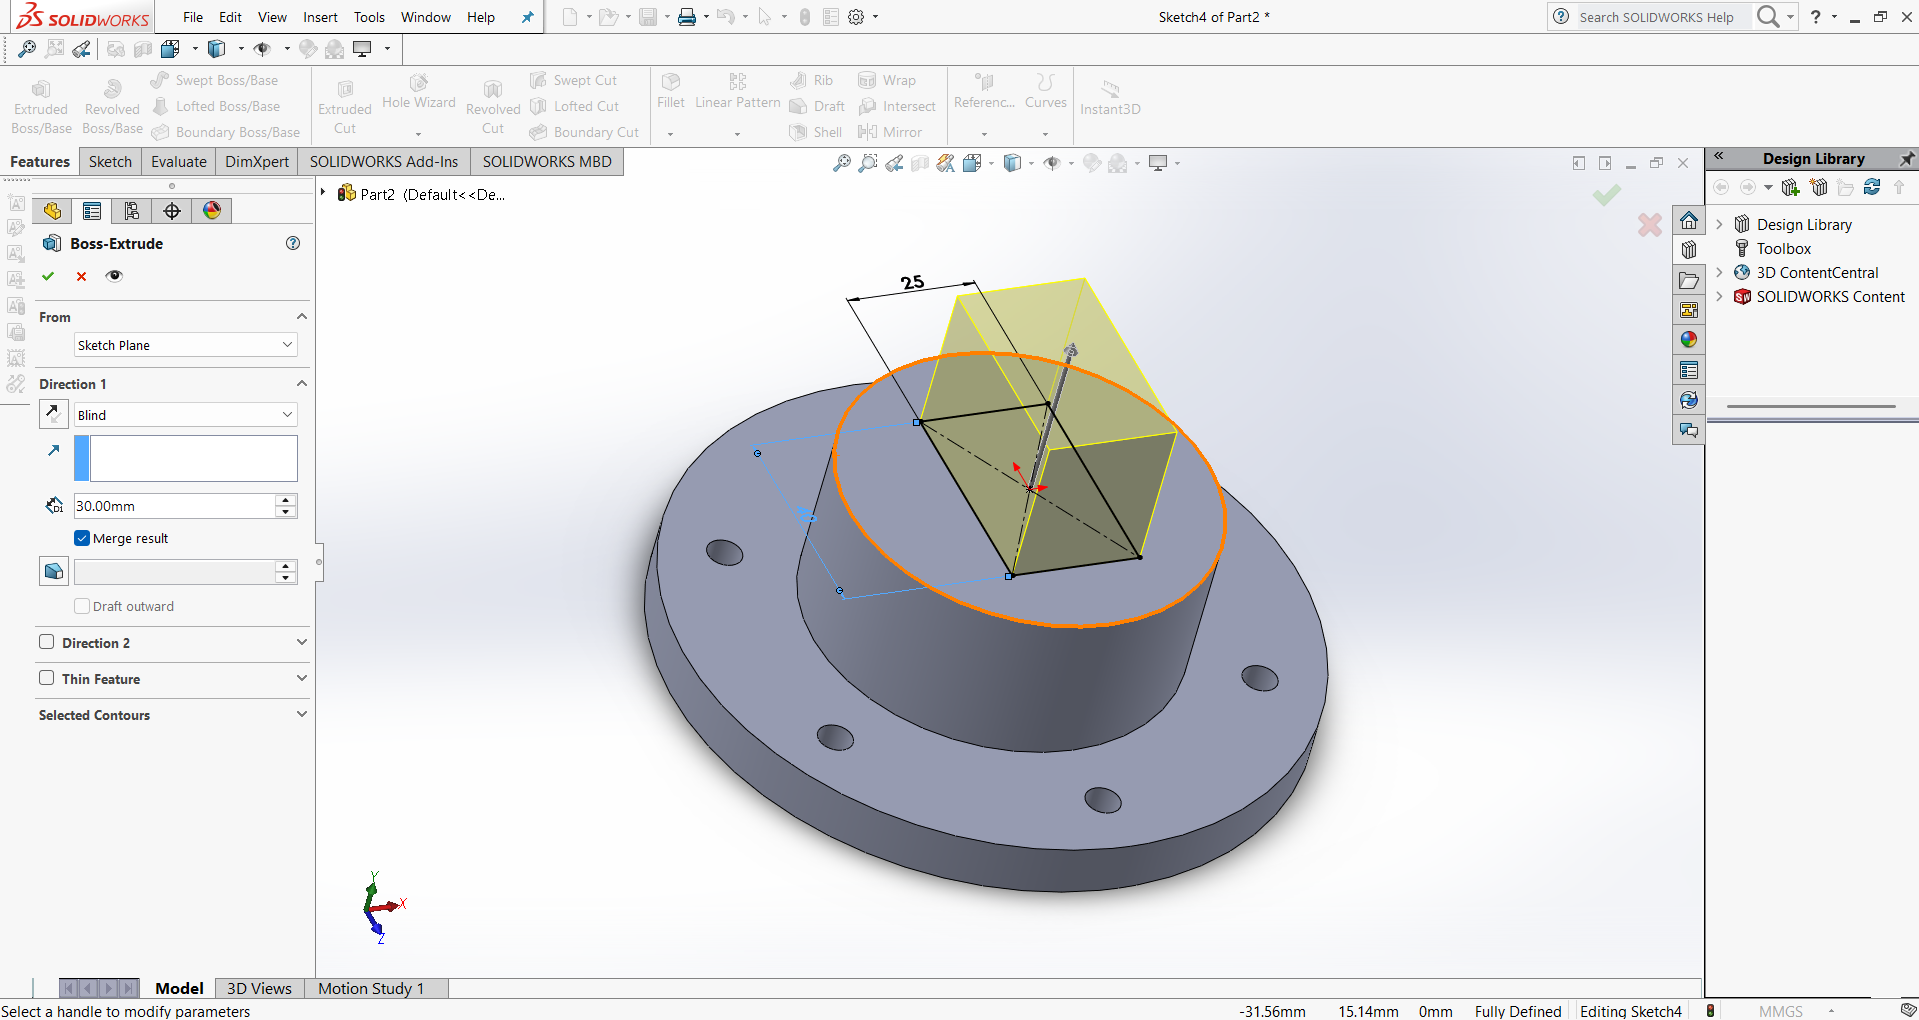Open the From Sketch Plane dropdown

186,345
